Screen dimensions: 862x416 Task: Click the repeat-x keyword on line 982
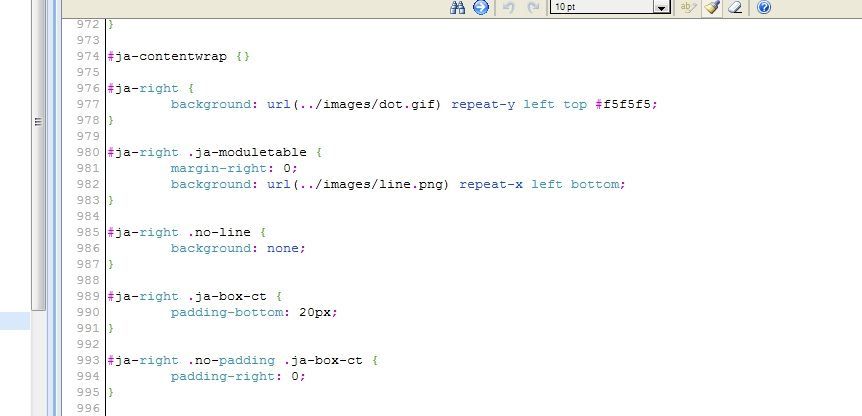(491, 185)
